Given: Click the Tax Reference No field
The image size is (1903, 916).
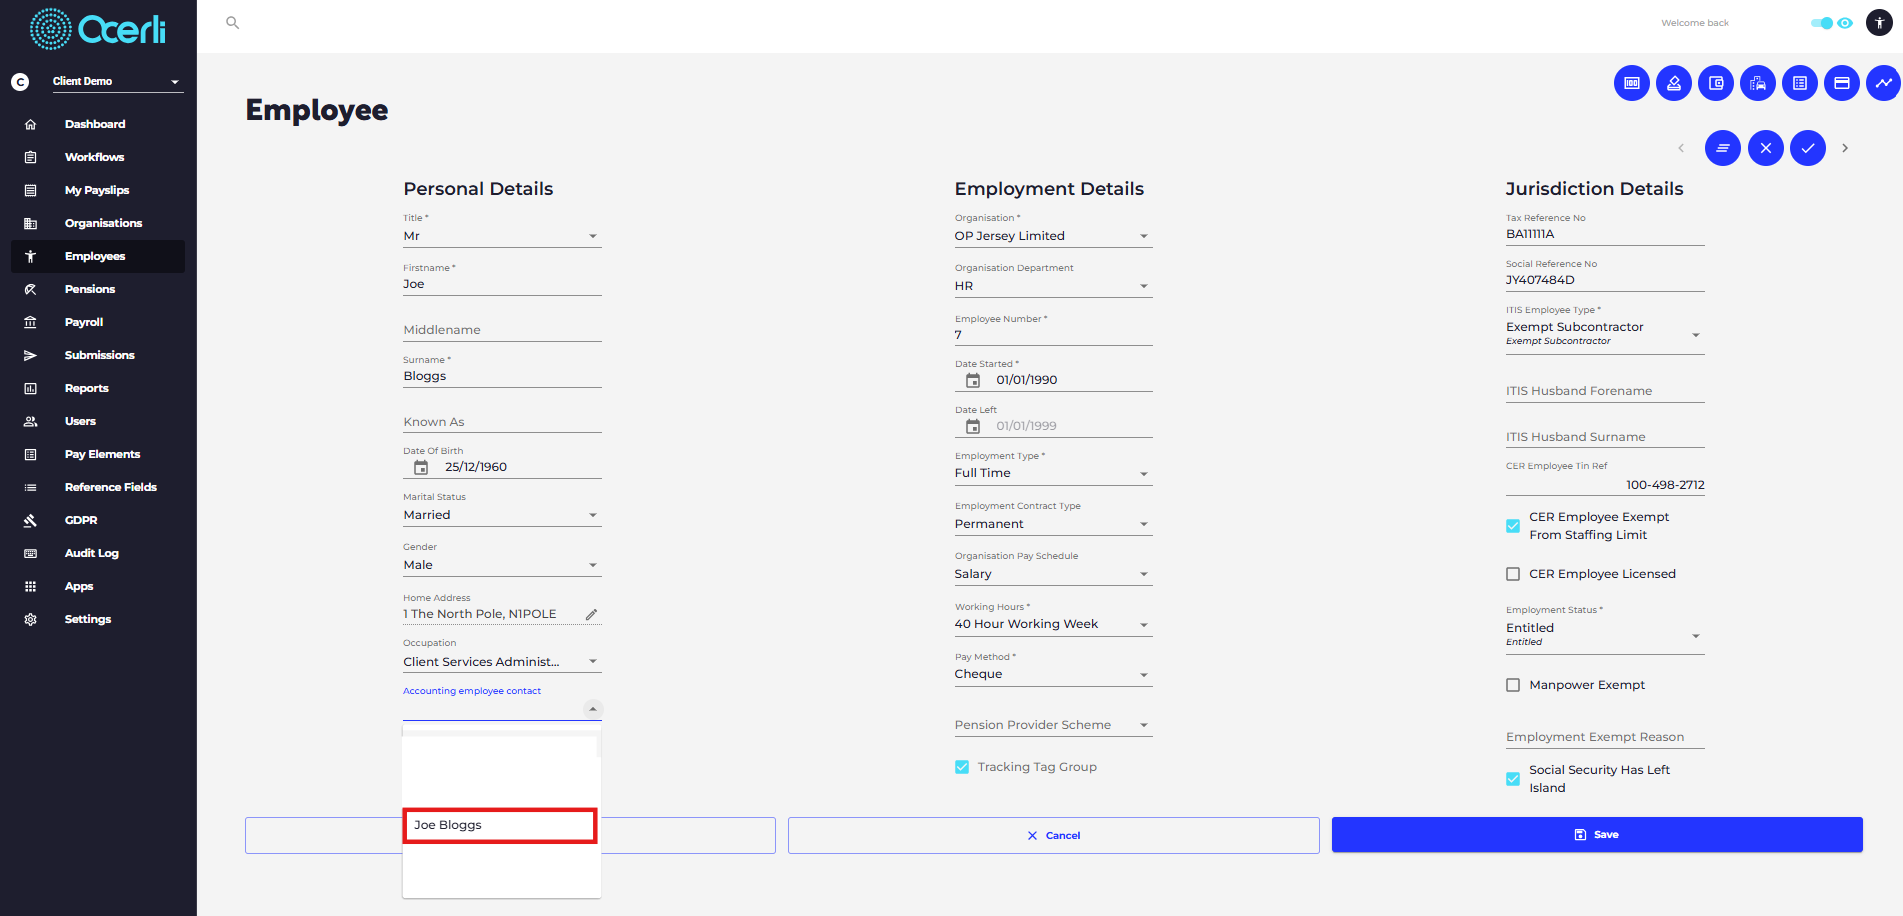Looking at the screenshot, I should [x=1605, y=235].
